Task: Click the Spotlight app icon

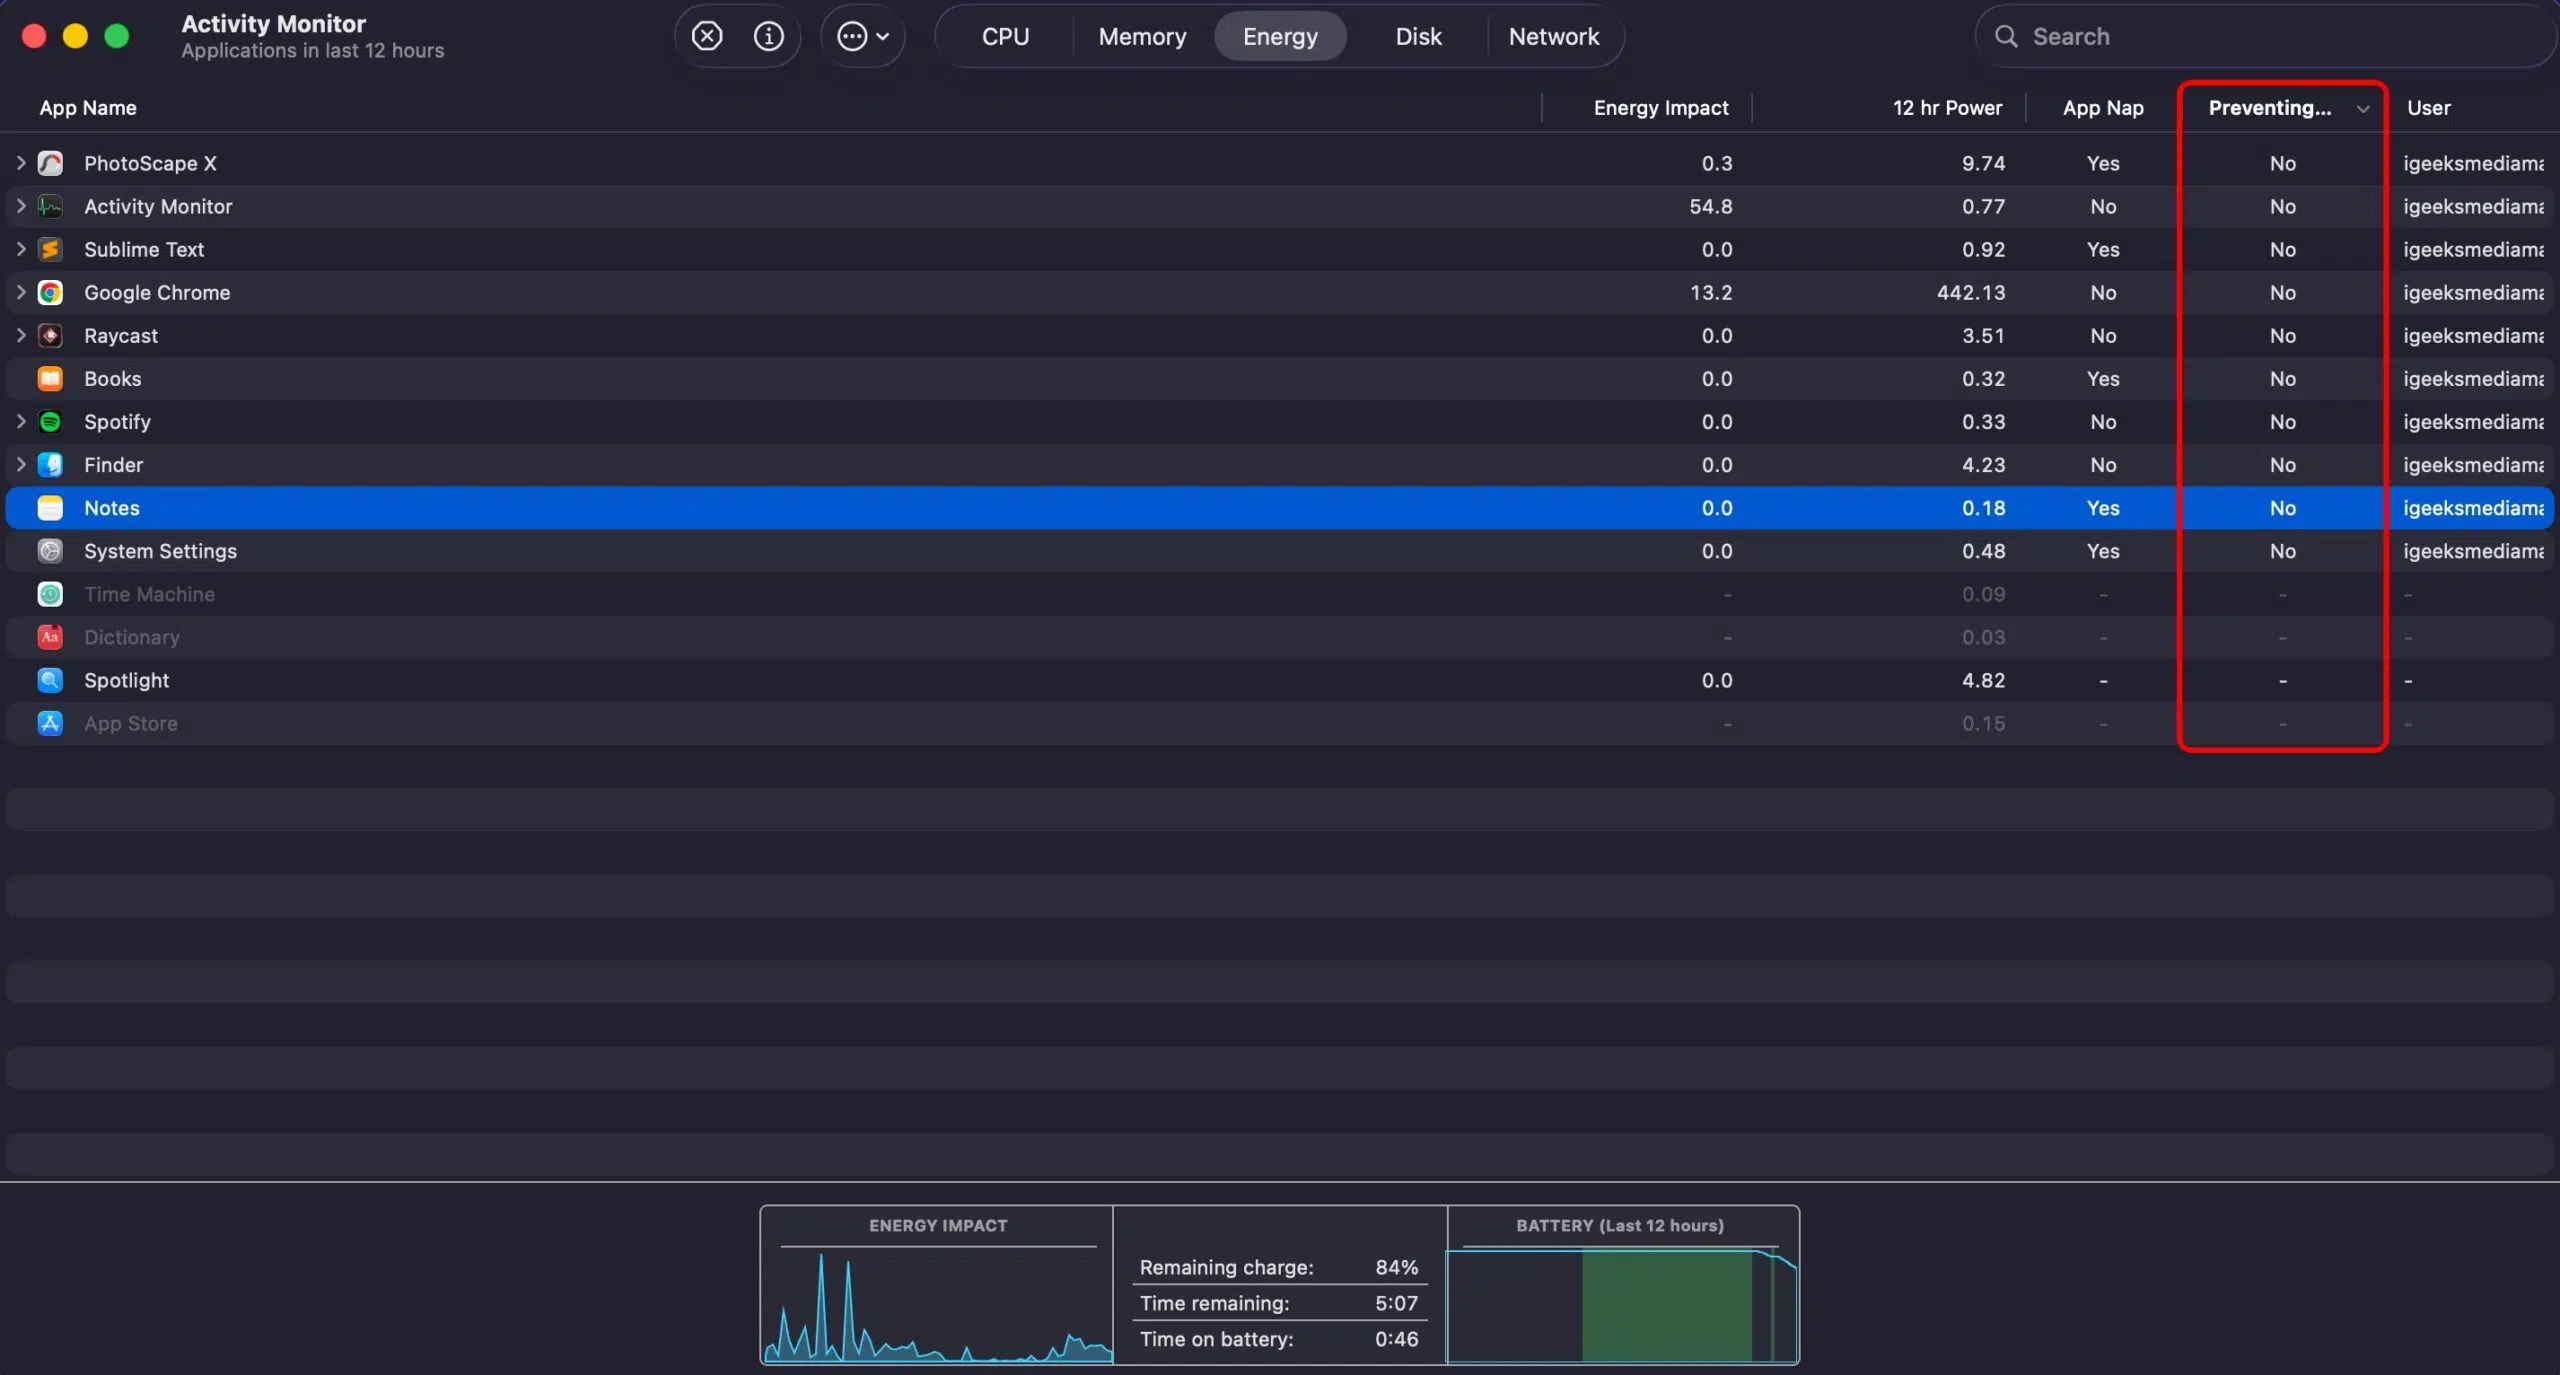Action: pos(50,679)
